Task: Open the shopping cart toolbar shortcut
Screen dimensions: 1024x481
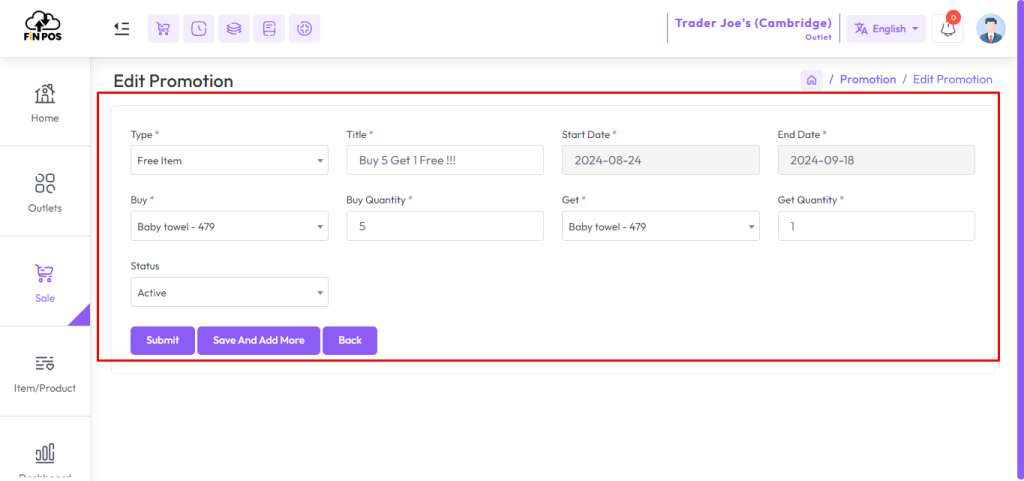Action: (163, 29)
